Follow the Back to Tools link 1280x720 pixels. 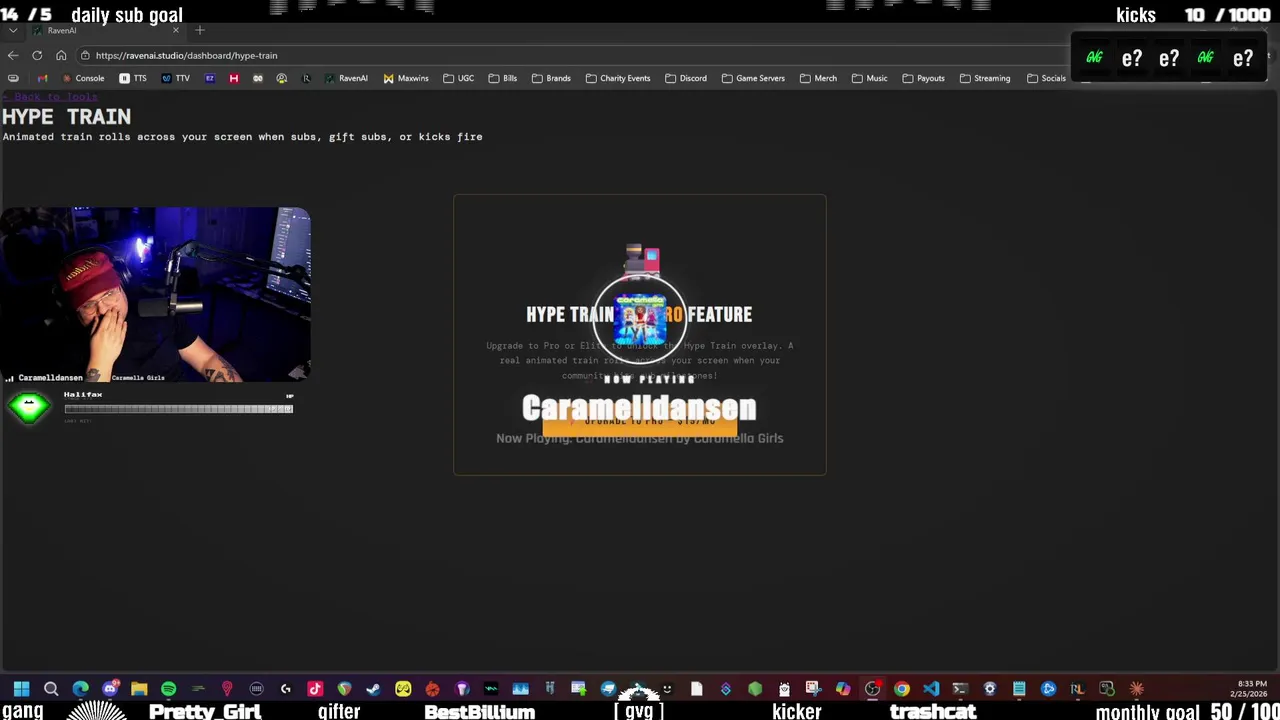pos(50,97)
